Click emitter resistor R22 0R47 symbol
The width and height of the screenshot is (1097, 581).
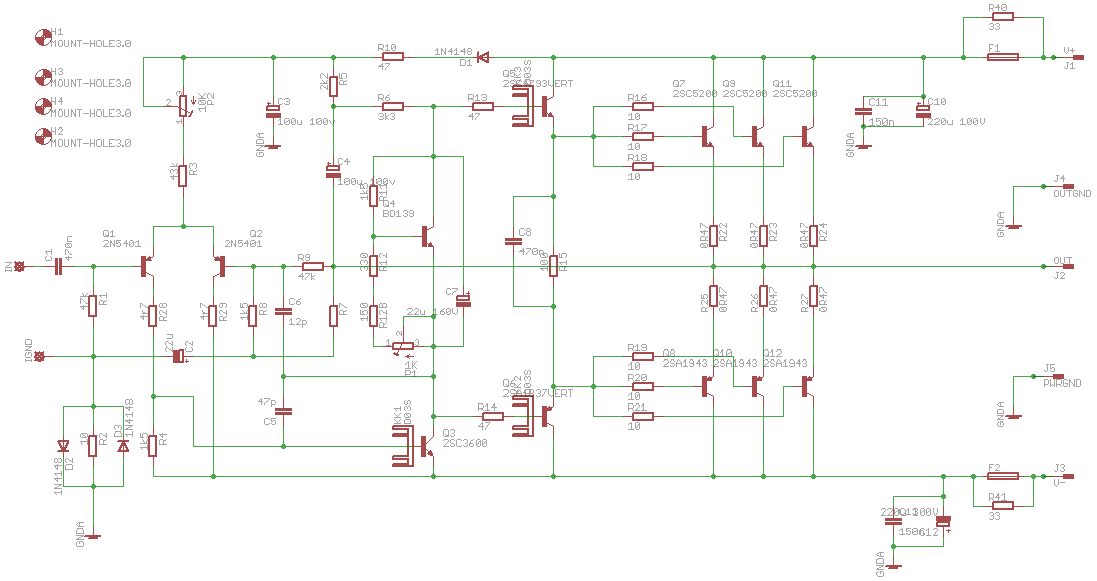(714, 236)
